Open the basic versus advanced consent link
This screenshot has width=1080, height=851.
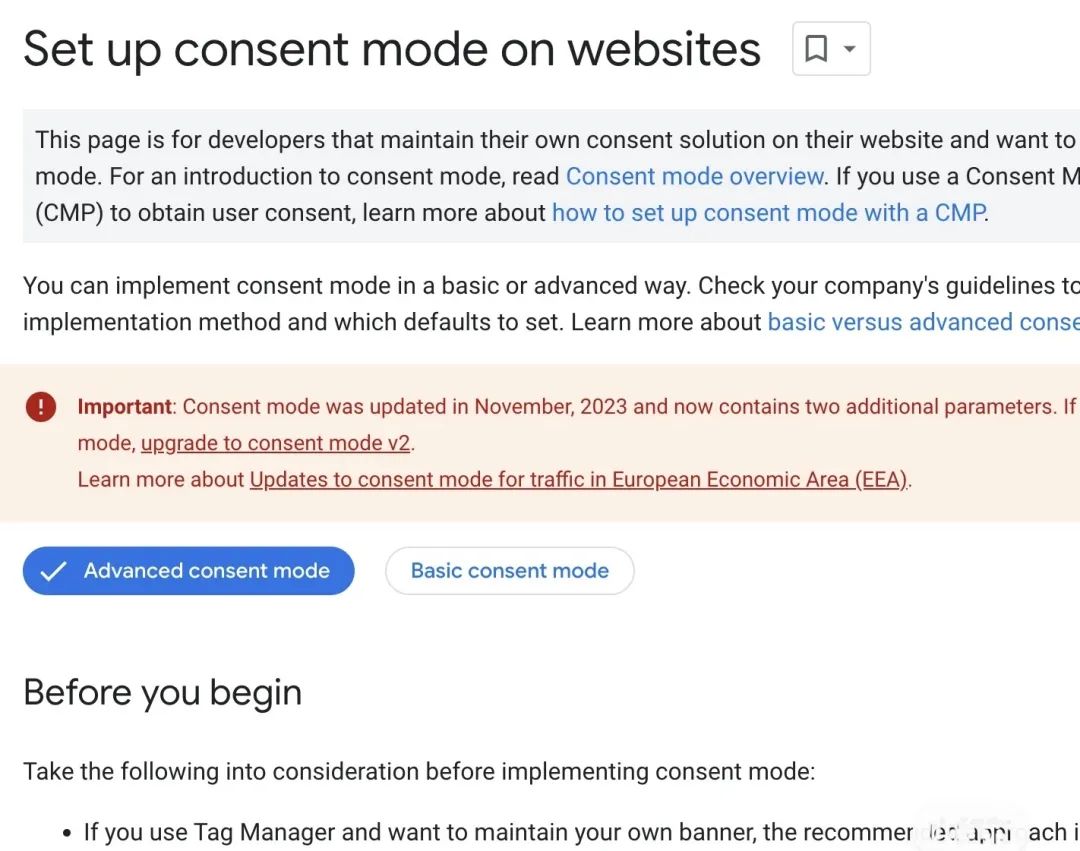tap(922, 322)
